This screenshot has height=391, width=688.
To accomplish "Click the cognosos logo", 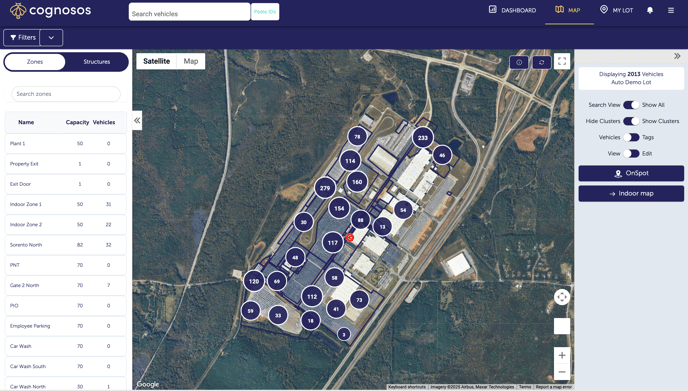I will [50, 11].
